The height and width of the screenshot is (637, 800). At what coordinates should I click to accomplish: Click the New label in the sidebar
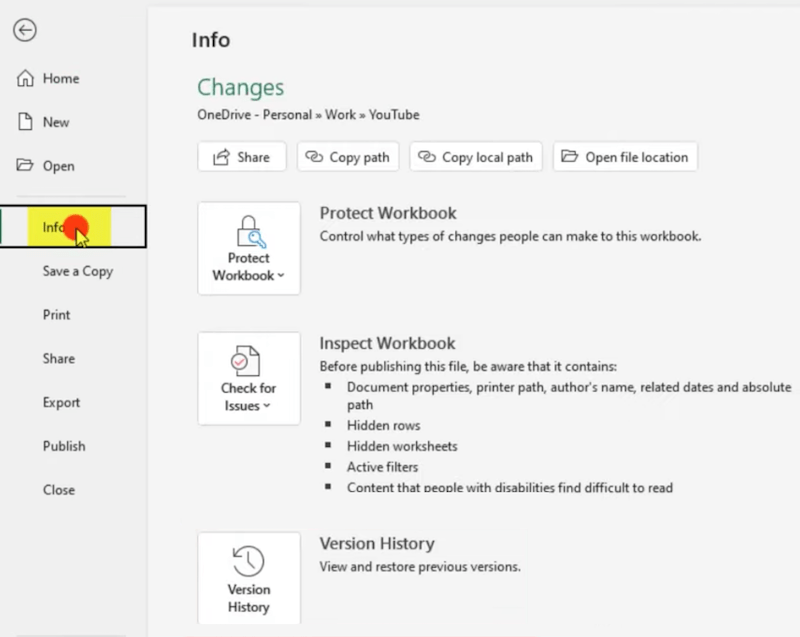pos(56,122)
